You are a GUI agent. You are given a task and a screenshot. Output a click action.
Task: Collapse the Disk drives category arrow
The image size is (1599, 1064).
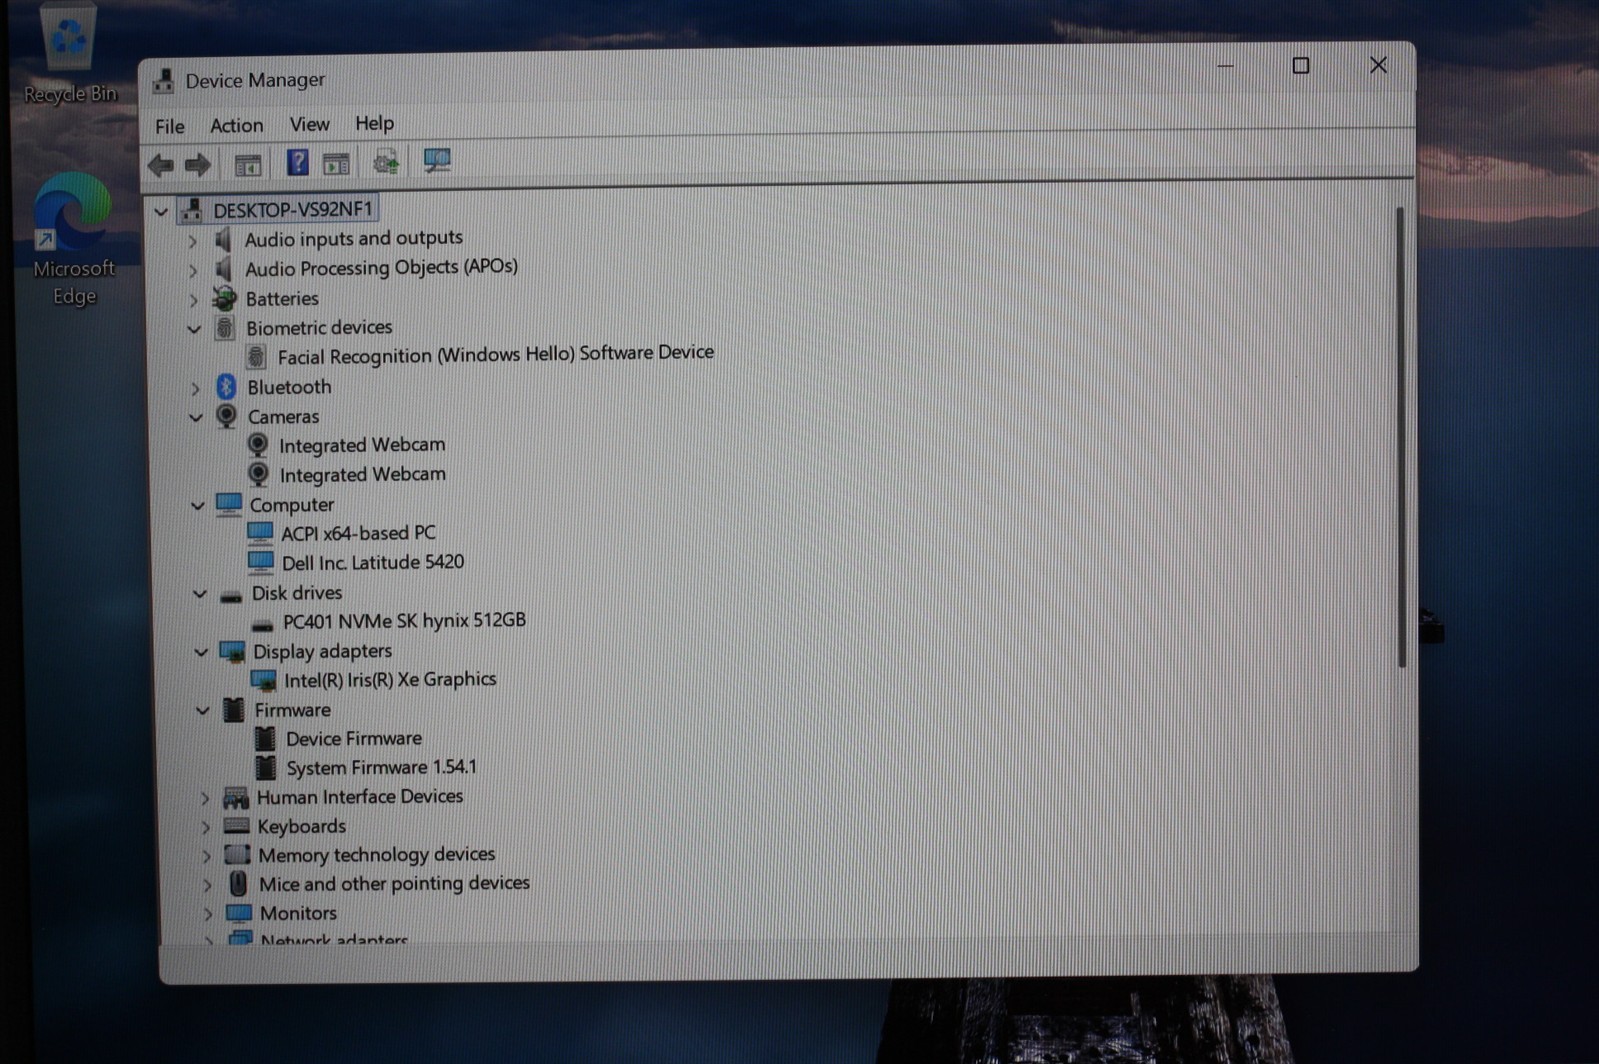[200, 594]
